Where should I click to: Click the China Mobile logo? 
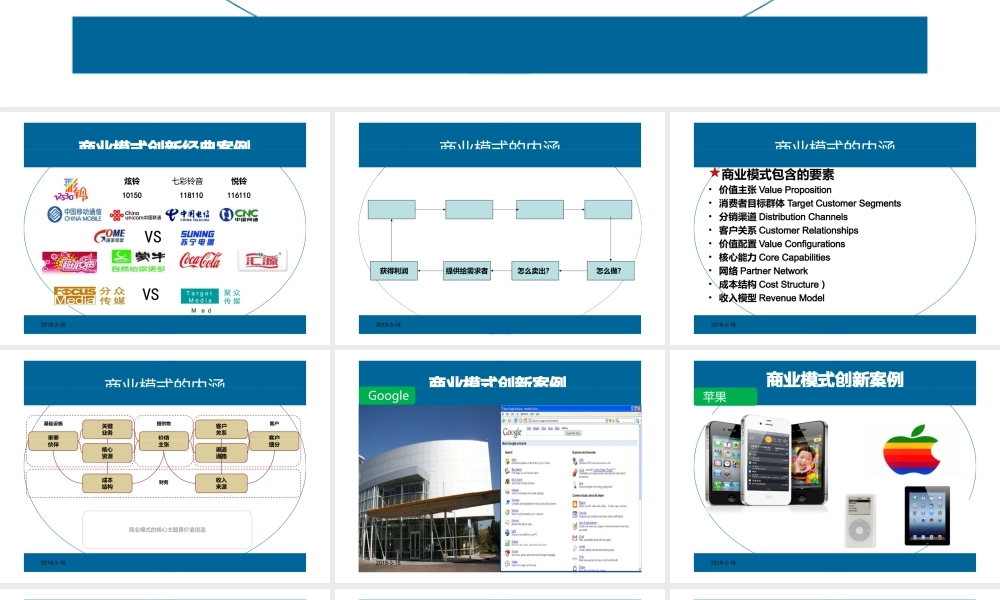click(74, 214)
